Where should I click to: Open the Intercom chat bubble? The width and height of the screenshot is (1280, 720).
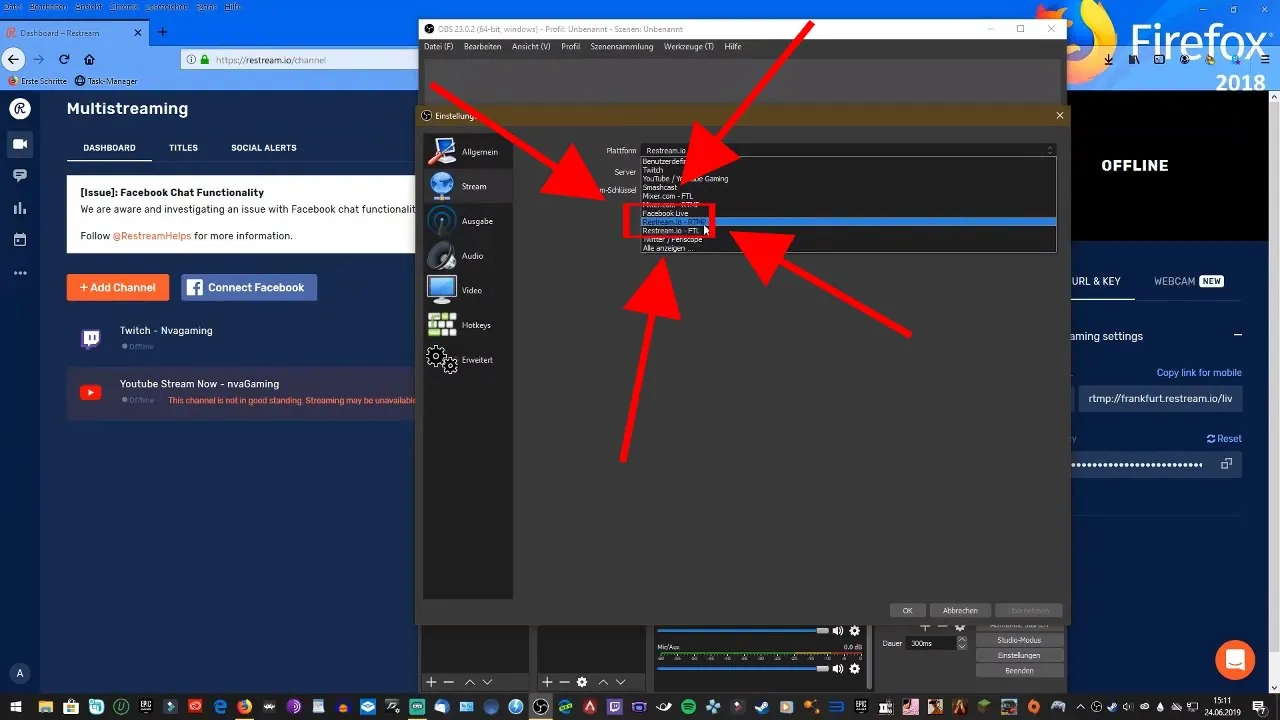(1234, 660)
